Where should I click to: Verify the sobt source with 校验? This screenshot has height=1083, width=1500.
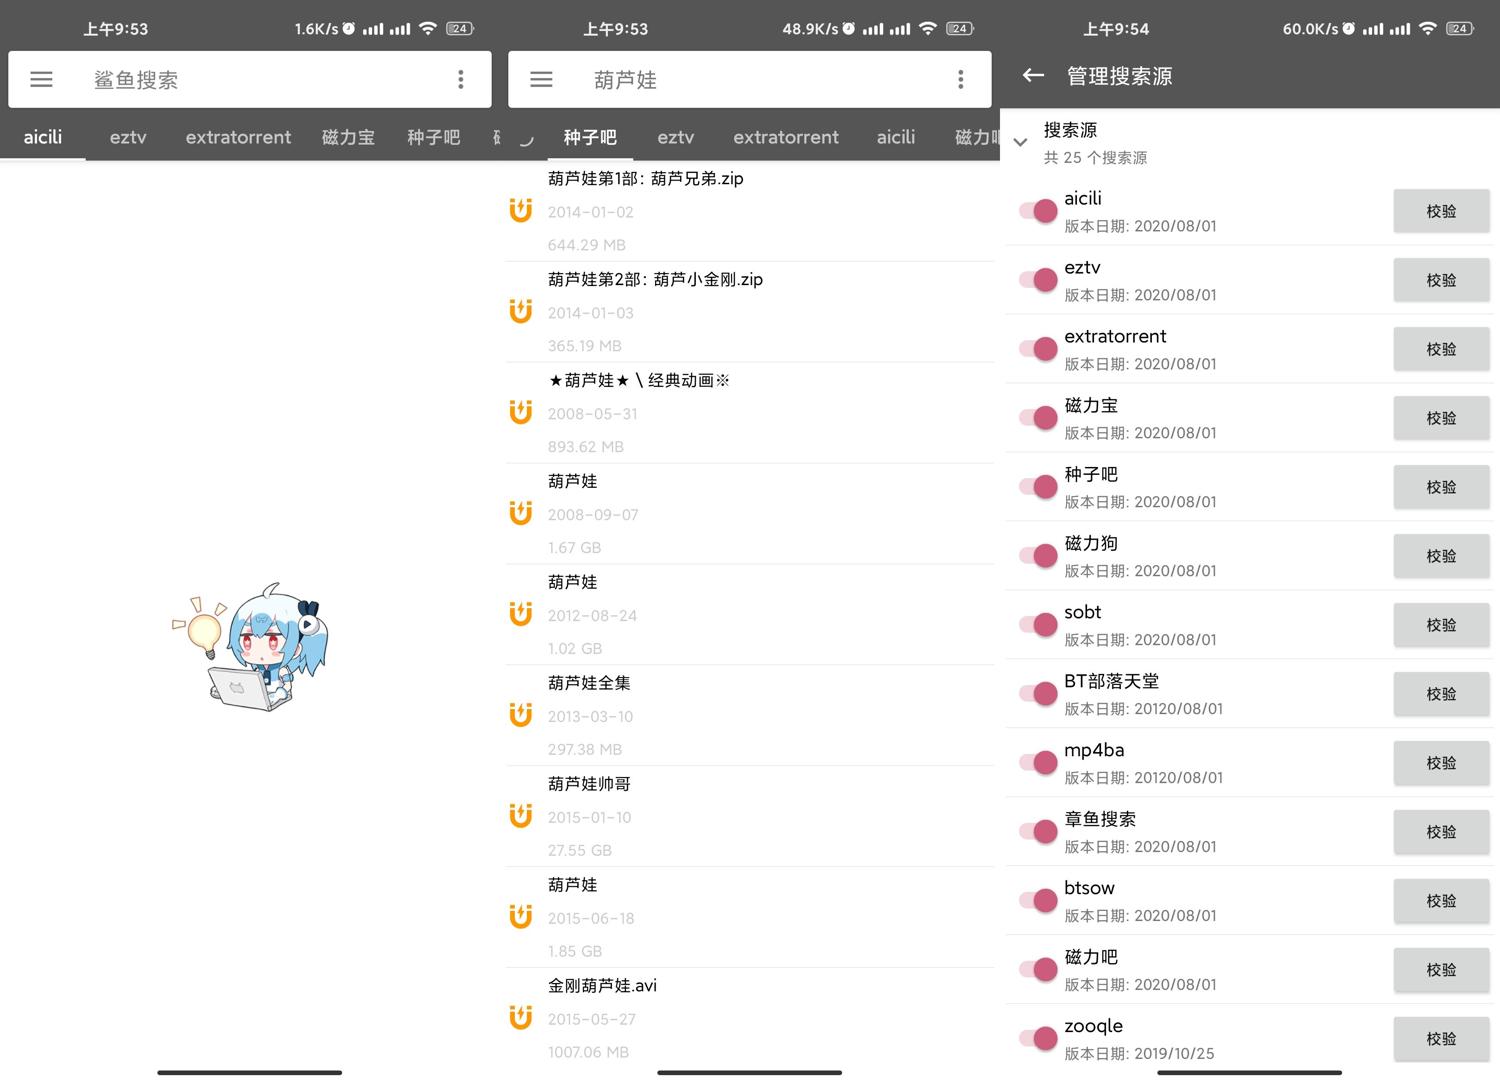pyautogui.click(x=1441, y=625)
